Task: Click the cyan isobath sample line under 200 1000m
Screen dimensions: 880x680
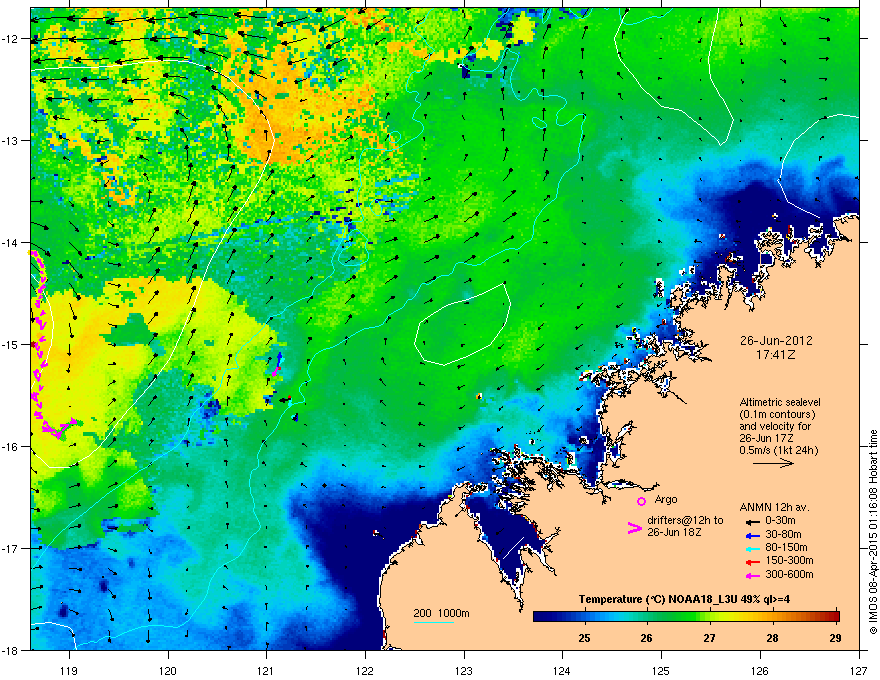Action: tap(433, 622)
